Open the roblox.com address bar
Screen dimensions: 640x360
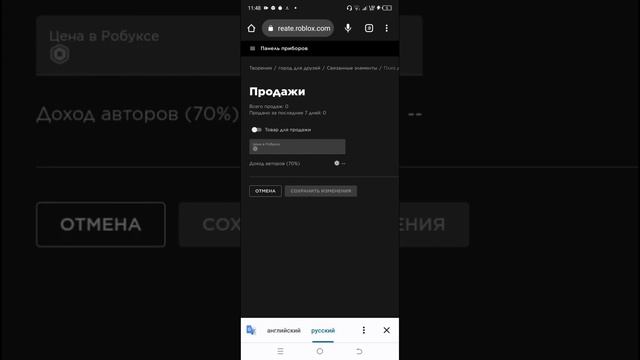tap(298, 28)
